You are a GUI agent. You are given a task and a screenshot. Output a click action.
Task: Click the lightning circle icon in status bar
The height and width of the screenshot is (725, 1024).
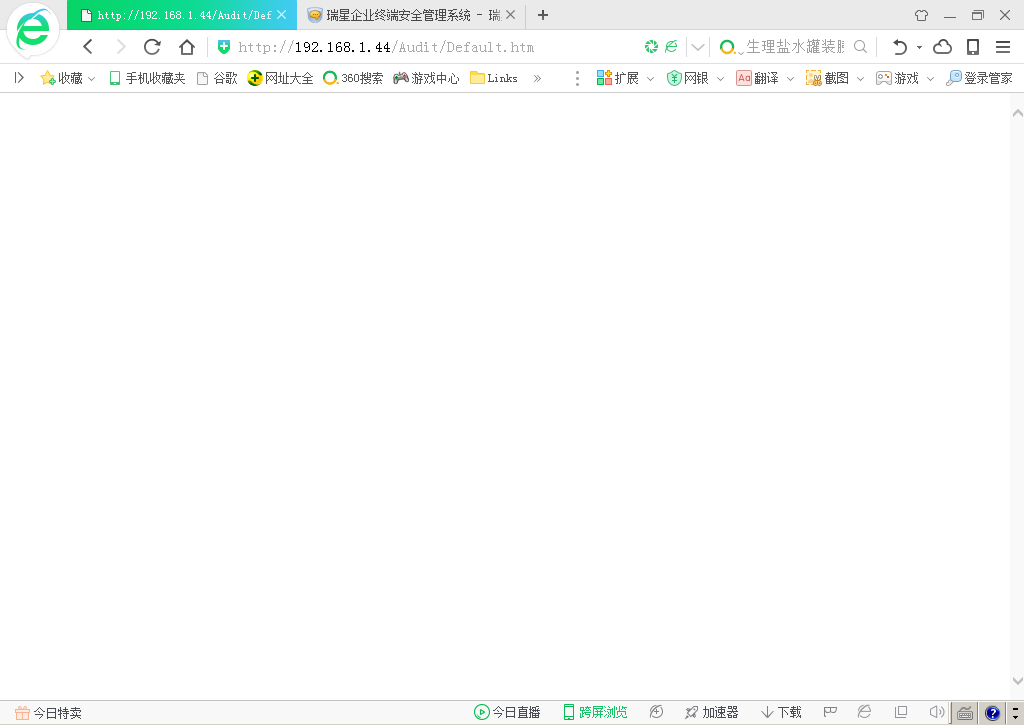pyautogui.click(x=656, y=712)
